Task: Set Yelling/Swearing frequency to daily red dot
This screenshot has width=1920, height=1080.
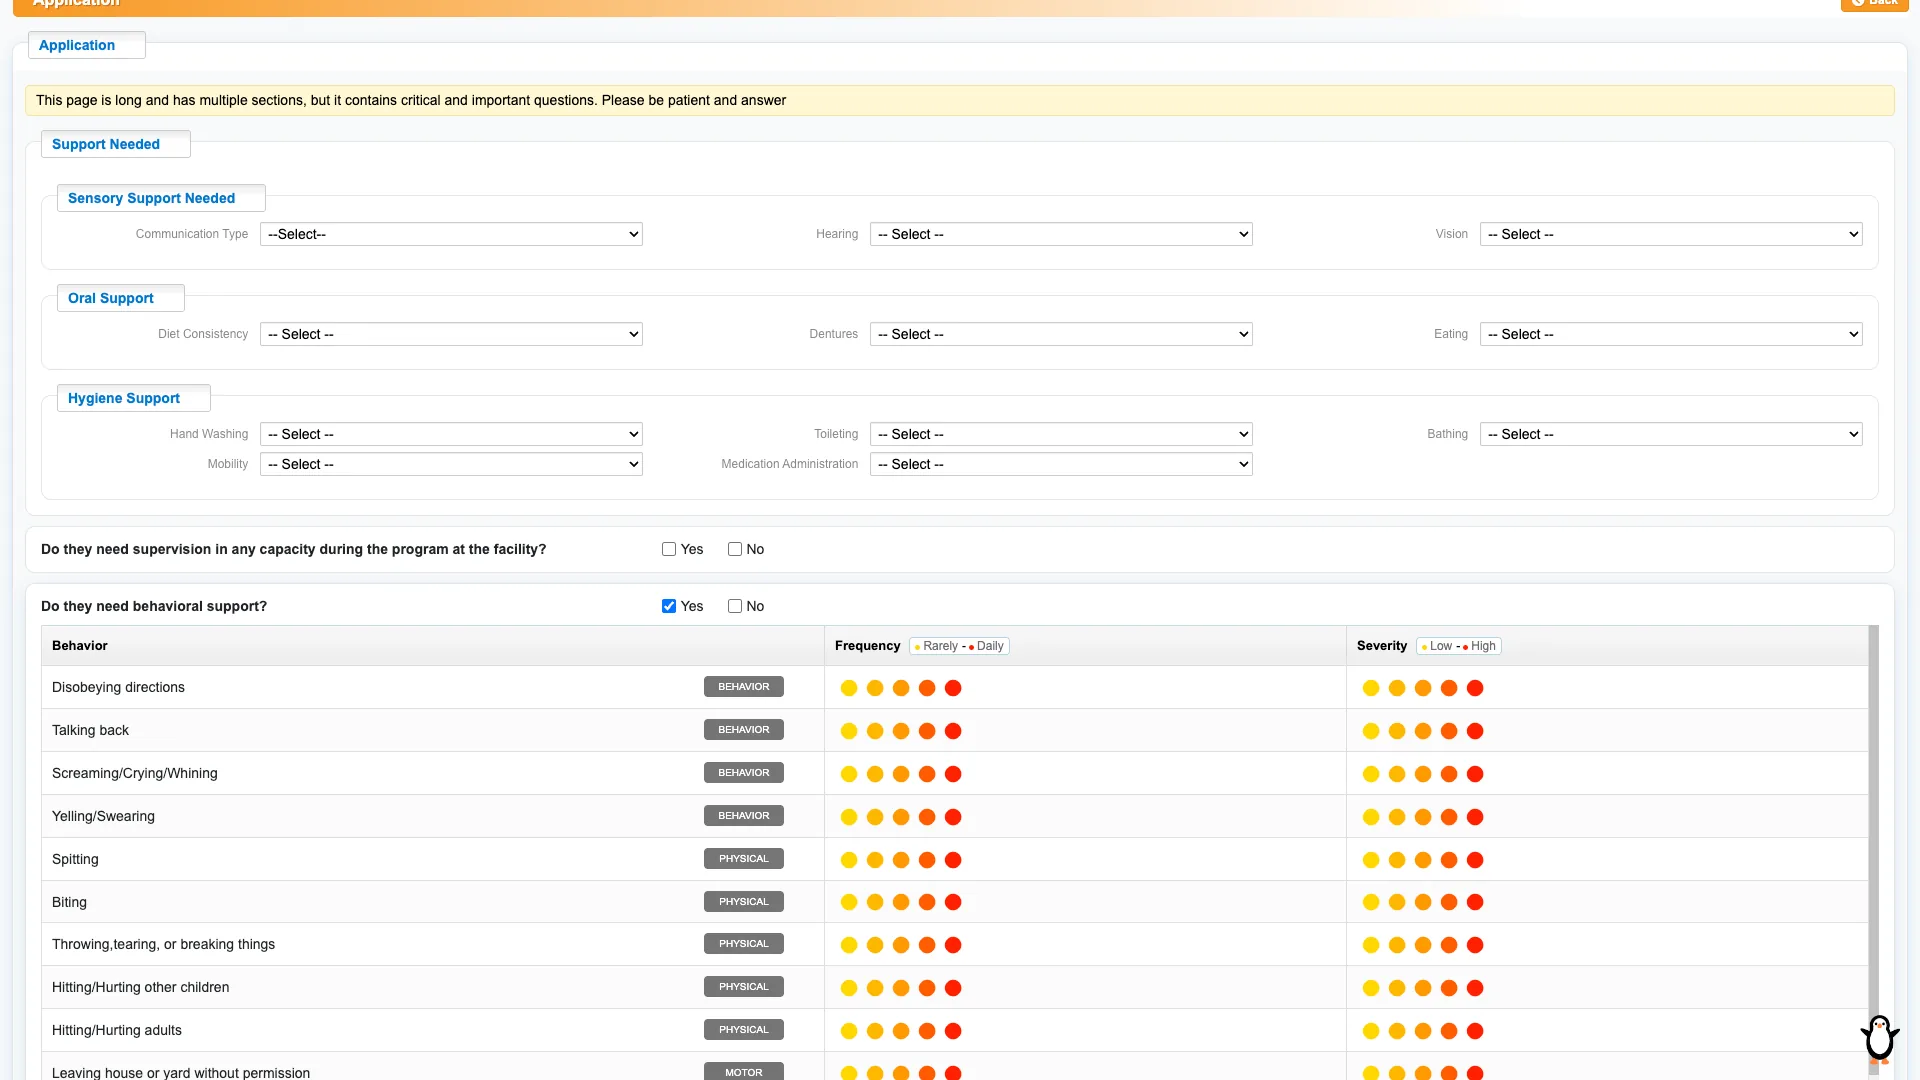Action: [953, 817]
